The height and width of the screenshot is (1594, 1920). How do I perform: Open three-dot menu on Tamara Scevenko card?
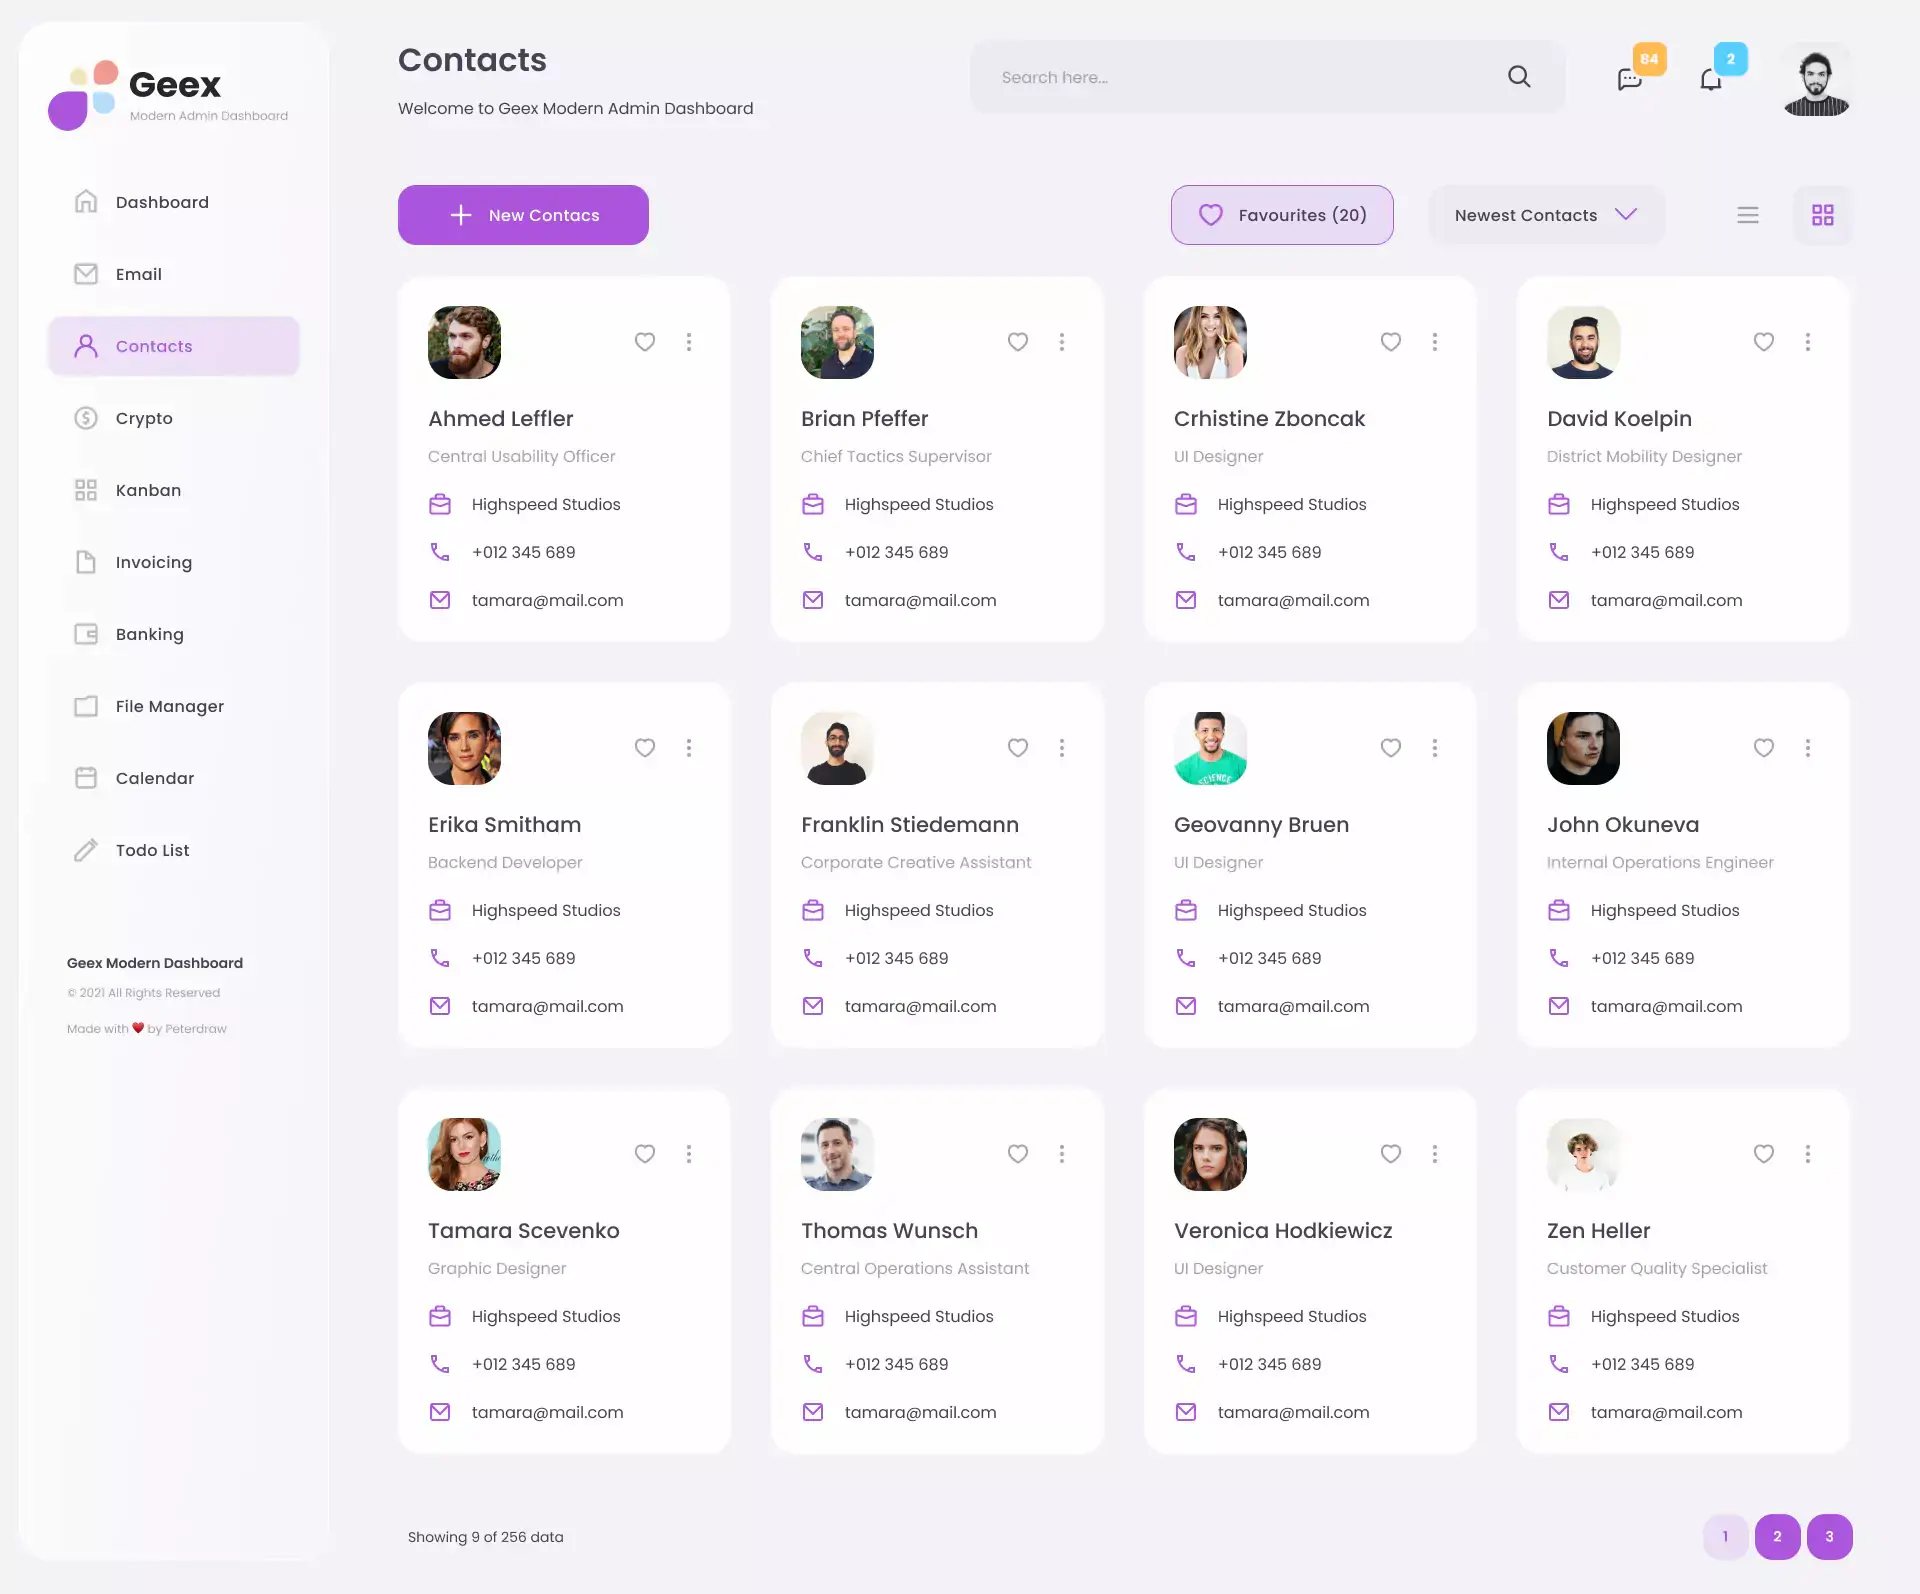689,1154
